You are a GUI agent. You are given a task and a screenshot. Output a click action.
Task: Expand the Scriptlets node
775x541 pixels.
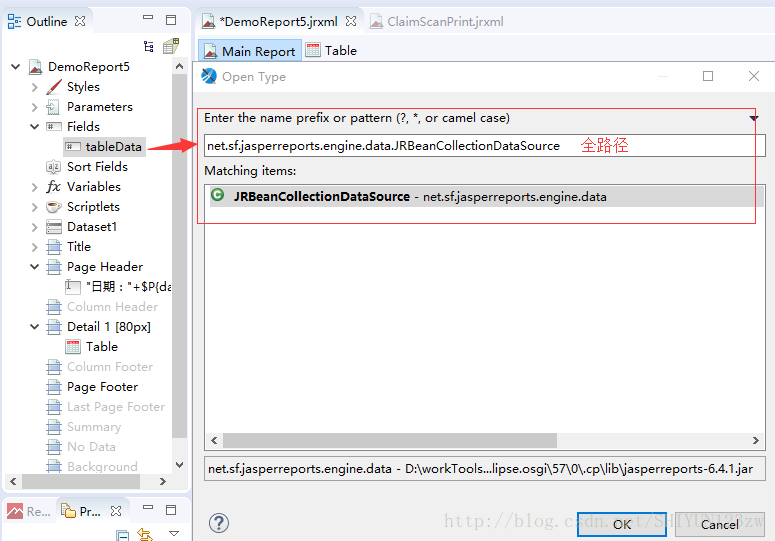pyautogui.click(x=34, y=207)
